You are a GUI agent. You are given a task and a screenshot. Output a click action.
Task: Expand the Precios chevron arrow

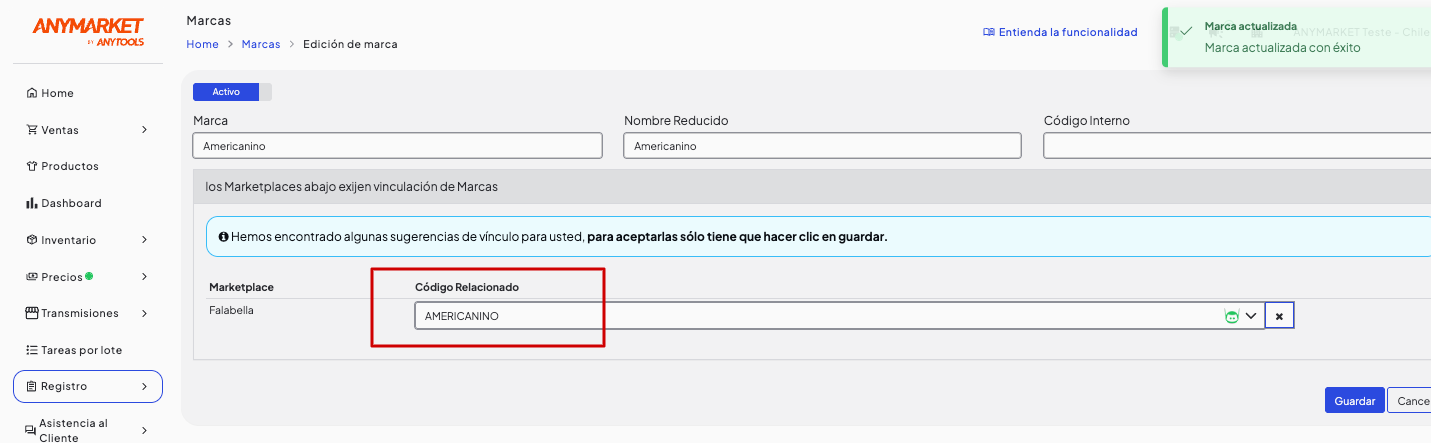coord(145,277)
